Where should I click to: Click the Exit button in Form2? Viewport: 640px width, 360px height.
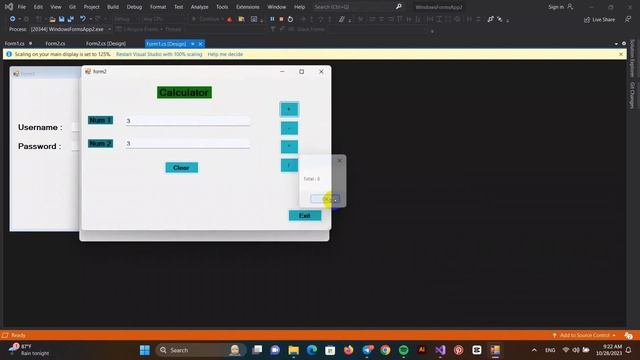click(x=305, y=216)
